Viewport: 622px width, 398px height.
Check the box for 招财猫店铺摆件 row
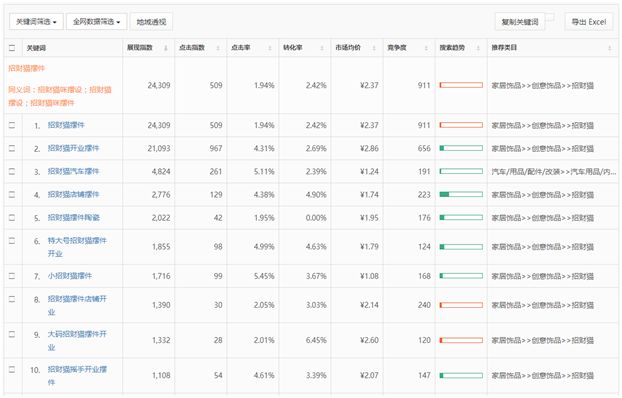point(12,194)
